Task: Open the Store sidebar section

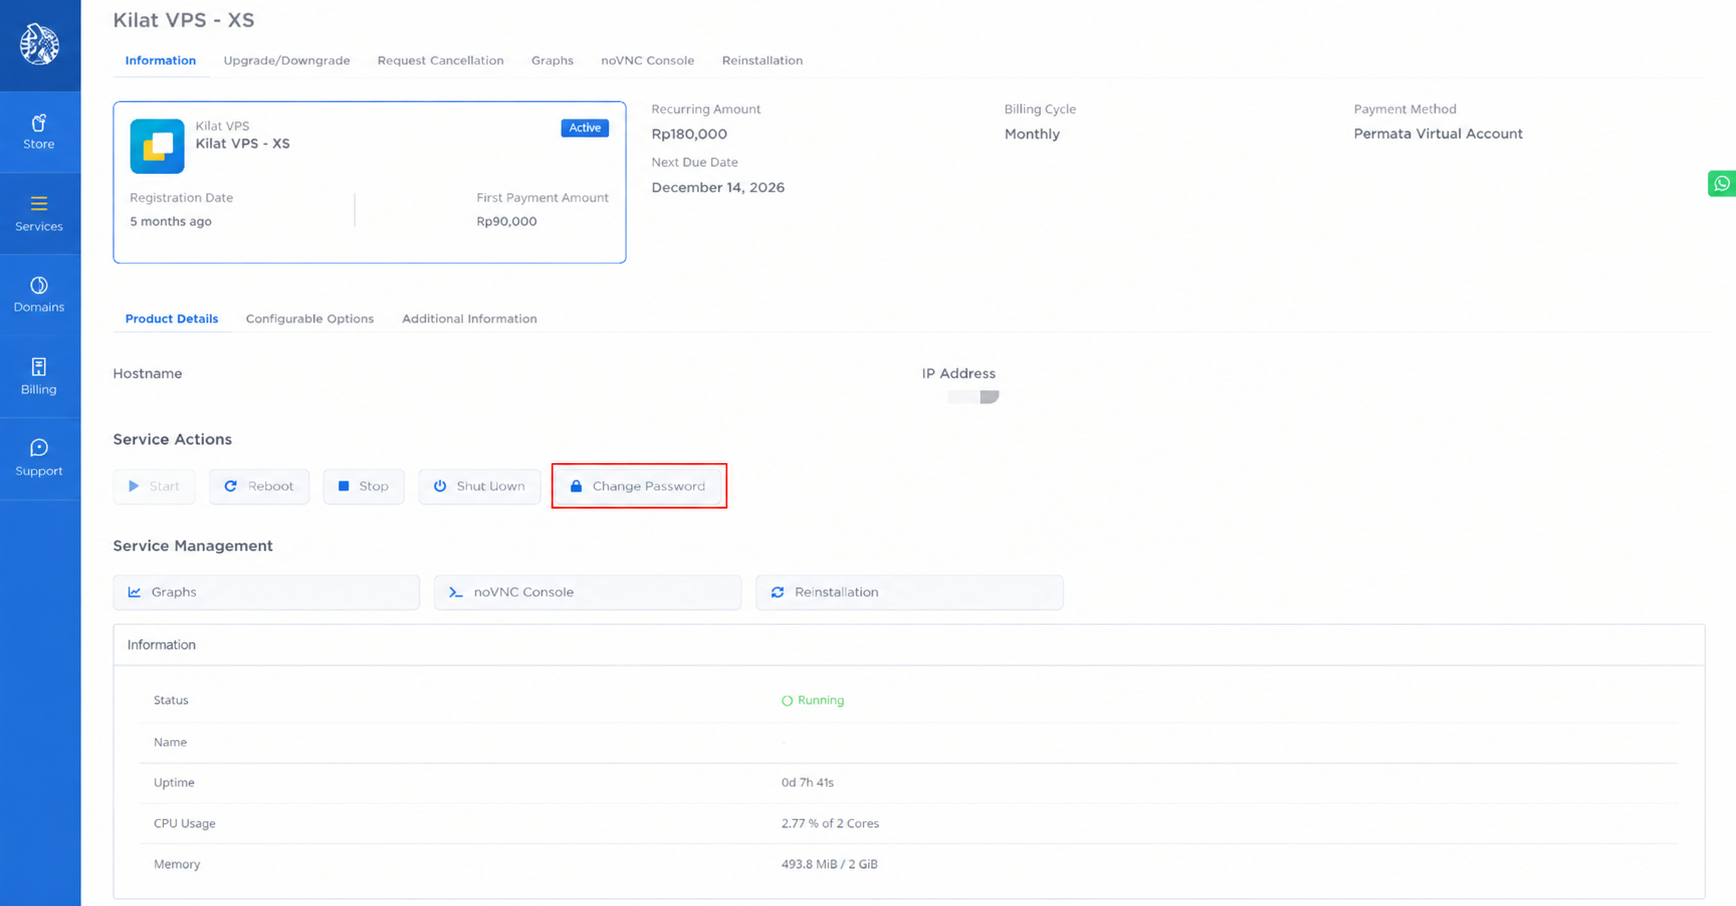Action: (39, 132)
